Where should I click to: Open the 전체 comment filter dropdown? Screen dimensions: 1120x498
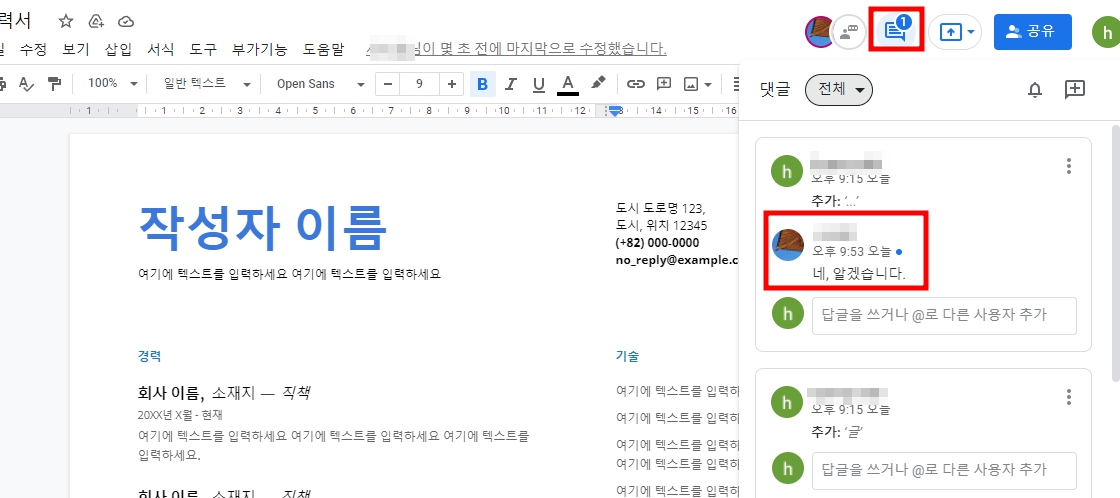(x=839, y=90)
